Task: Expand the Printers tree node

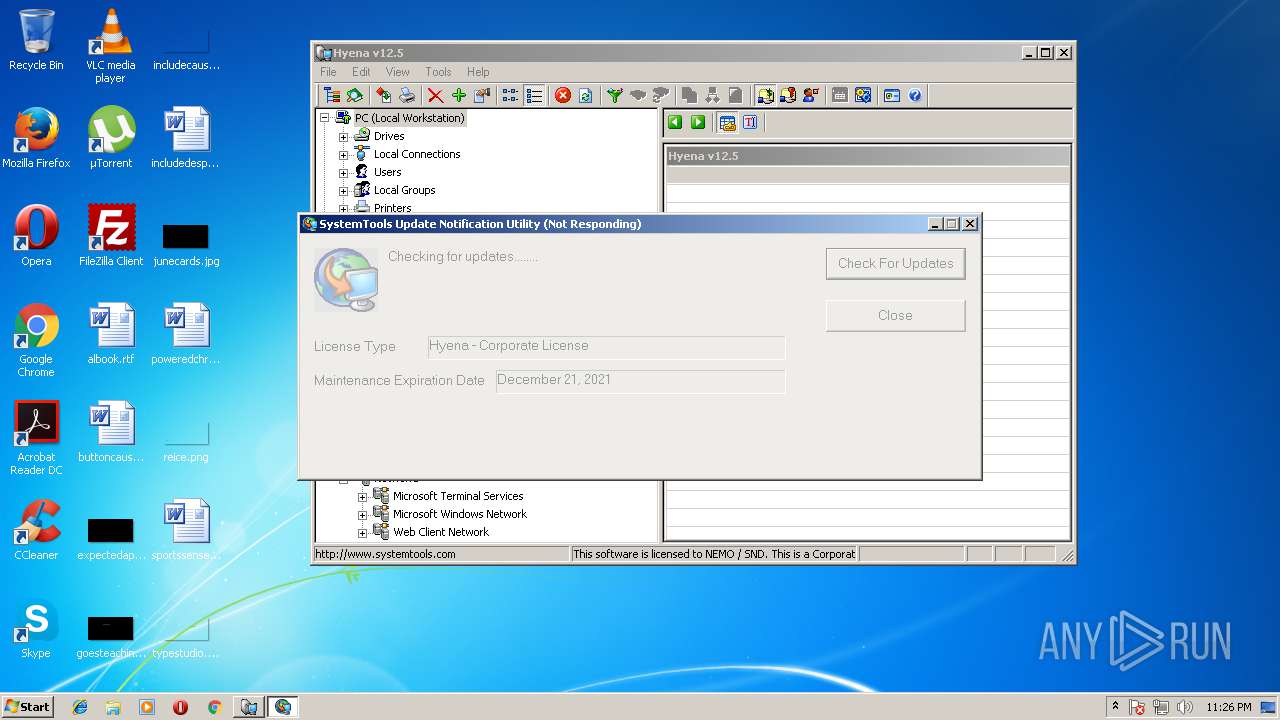Action: (x=343, y=208)
